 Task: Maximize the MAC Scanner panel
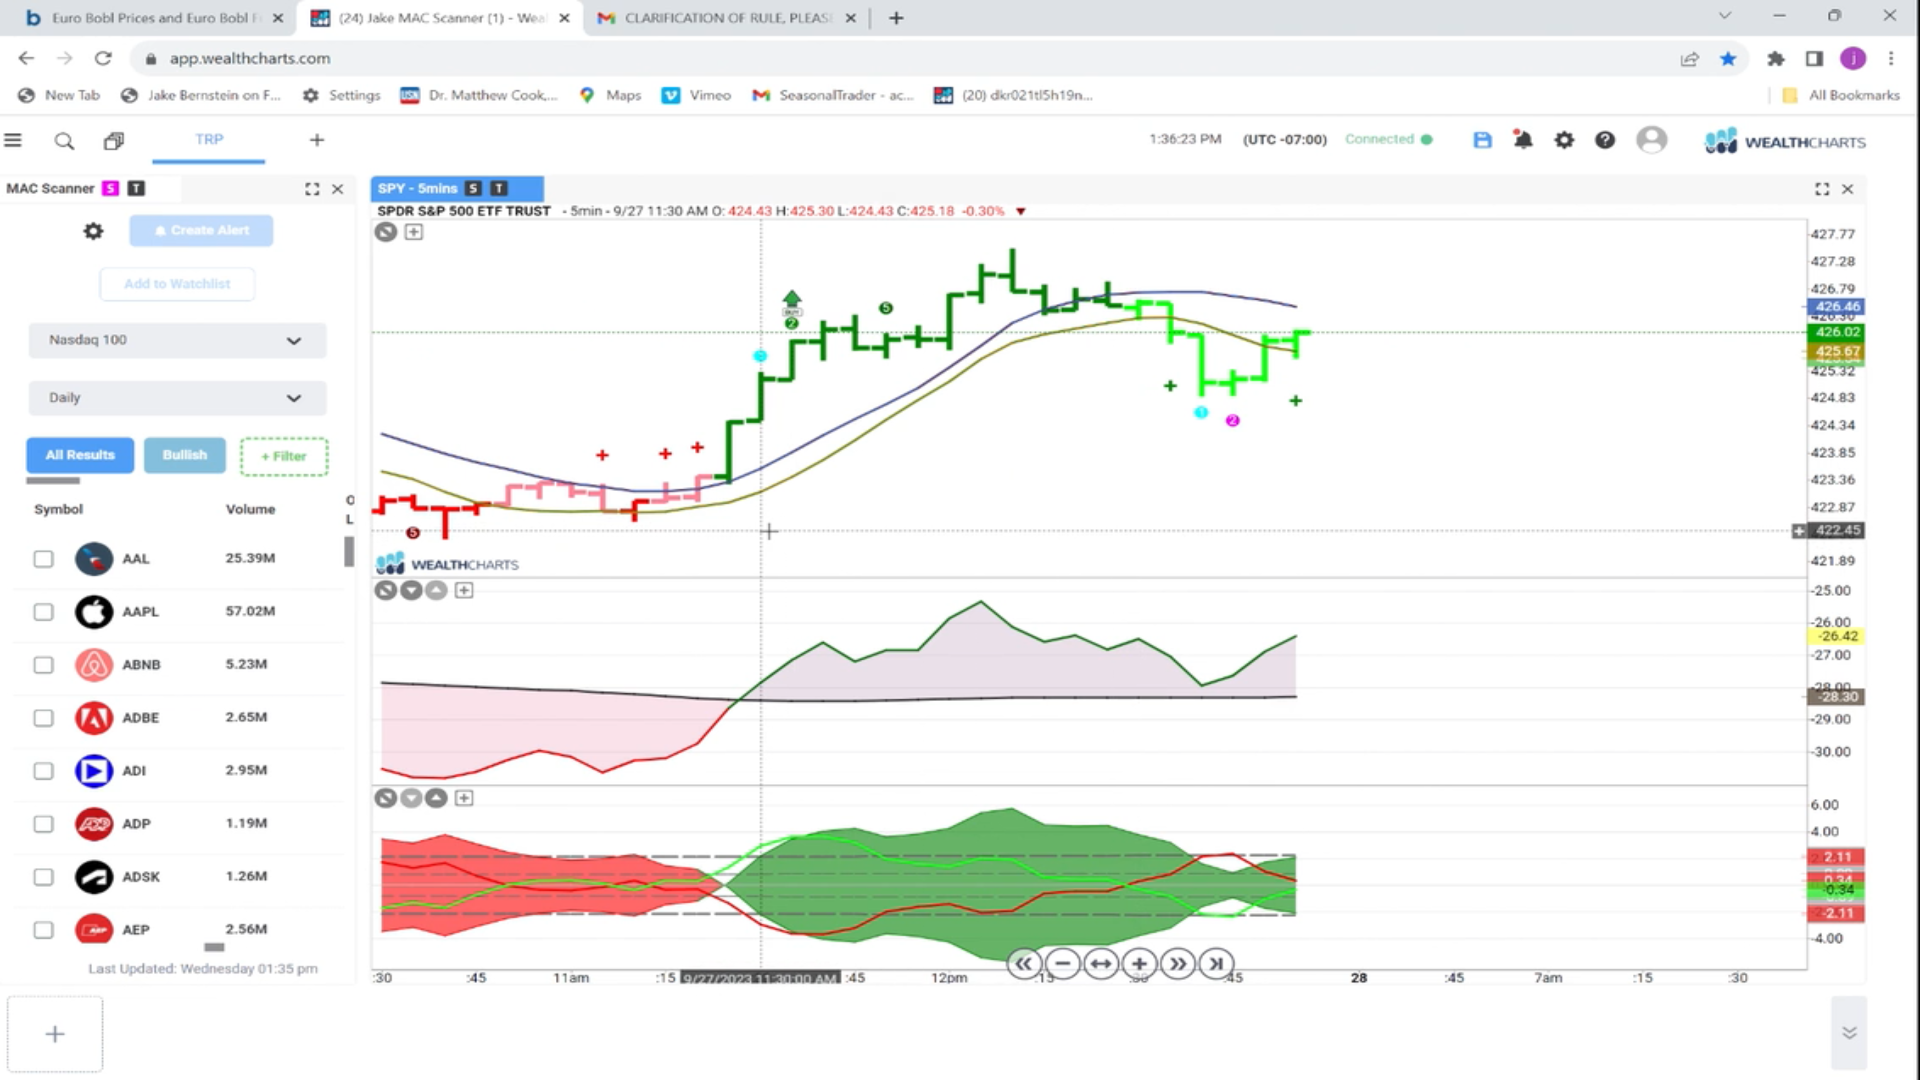[x=312, y=188]
